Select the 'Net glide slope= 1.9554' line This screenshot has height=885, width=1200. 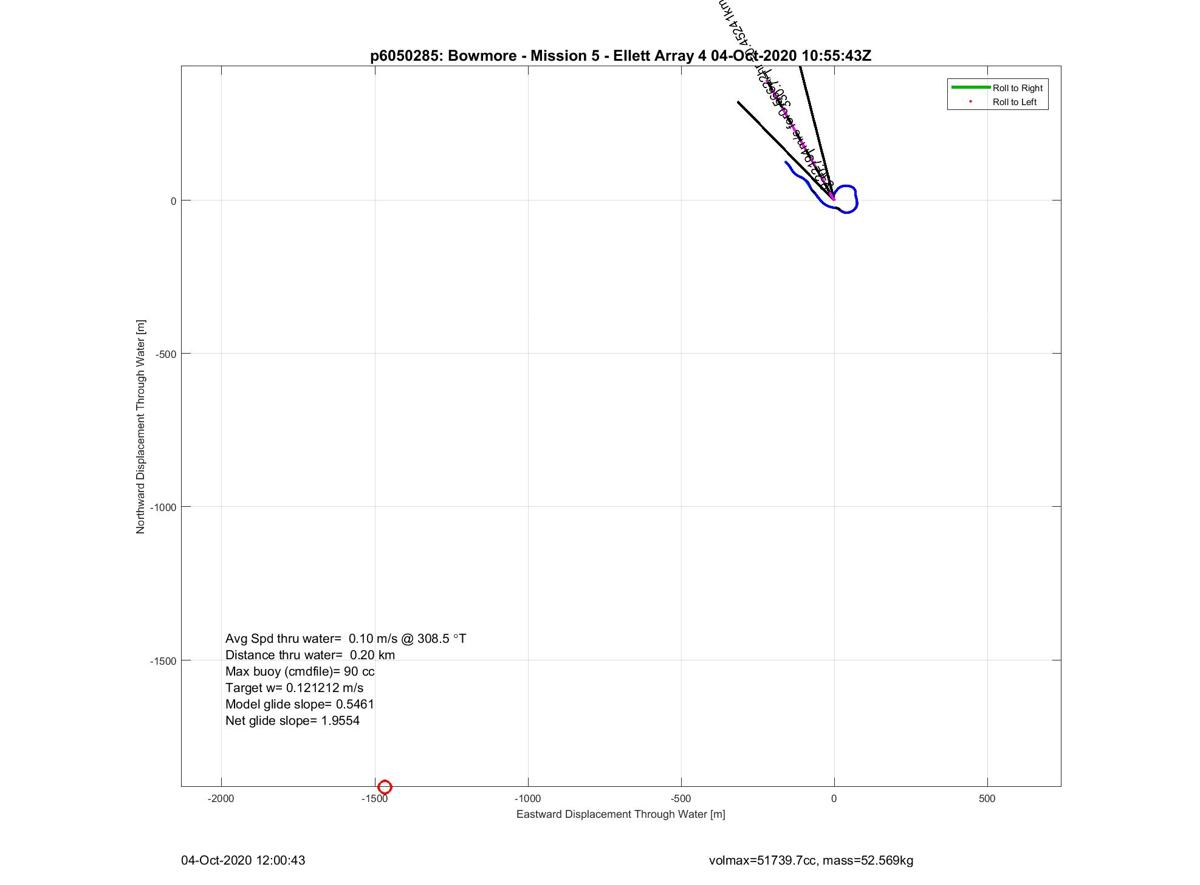pos(292,720)
